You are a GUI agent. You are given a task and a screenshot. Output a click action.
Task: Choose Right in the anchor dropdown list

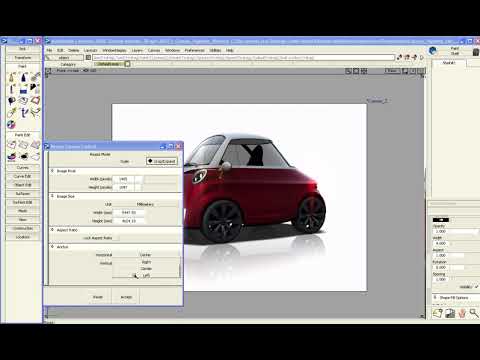146,262
